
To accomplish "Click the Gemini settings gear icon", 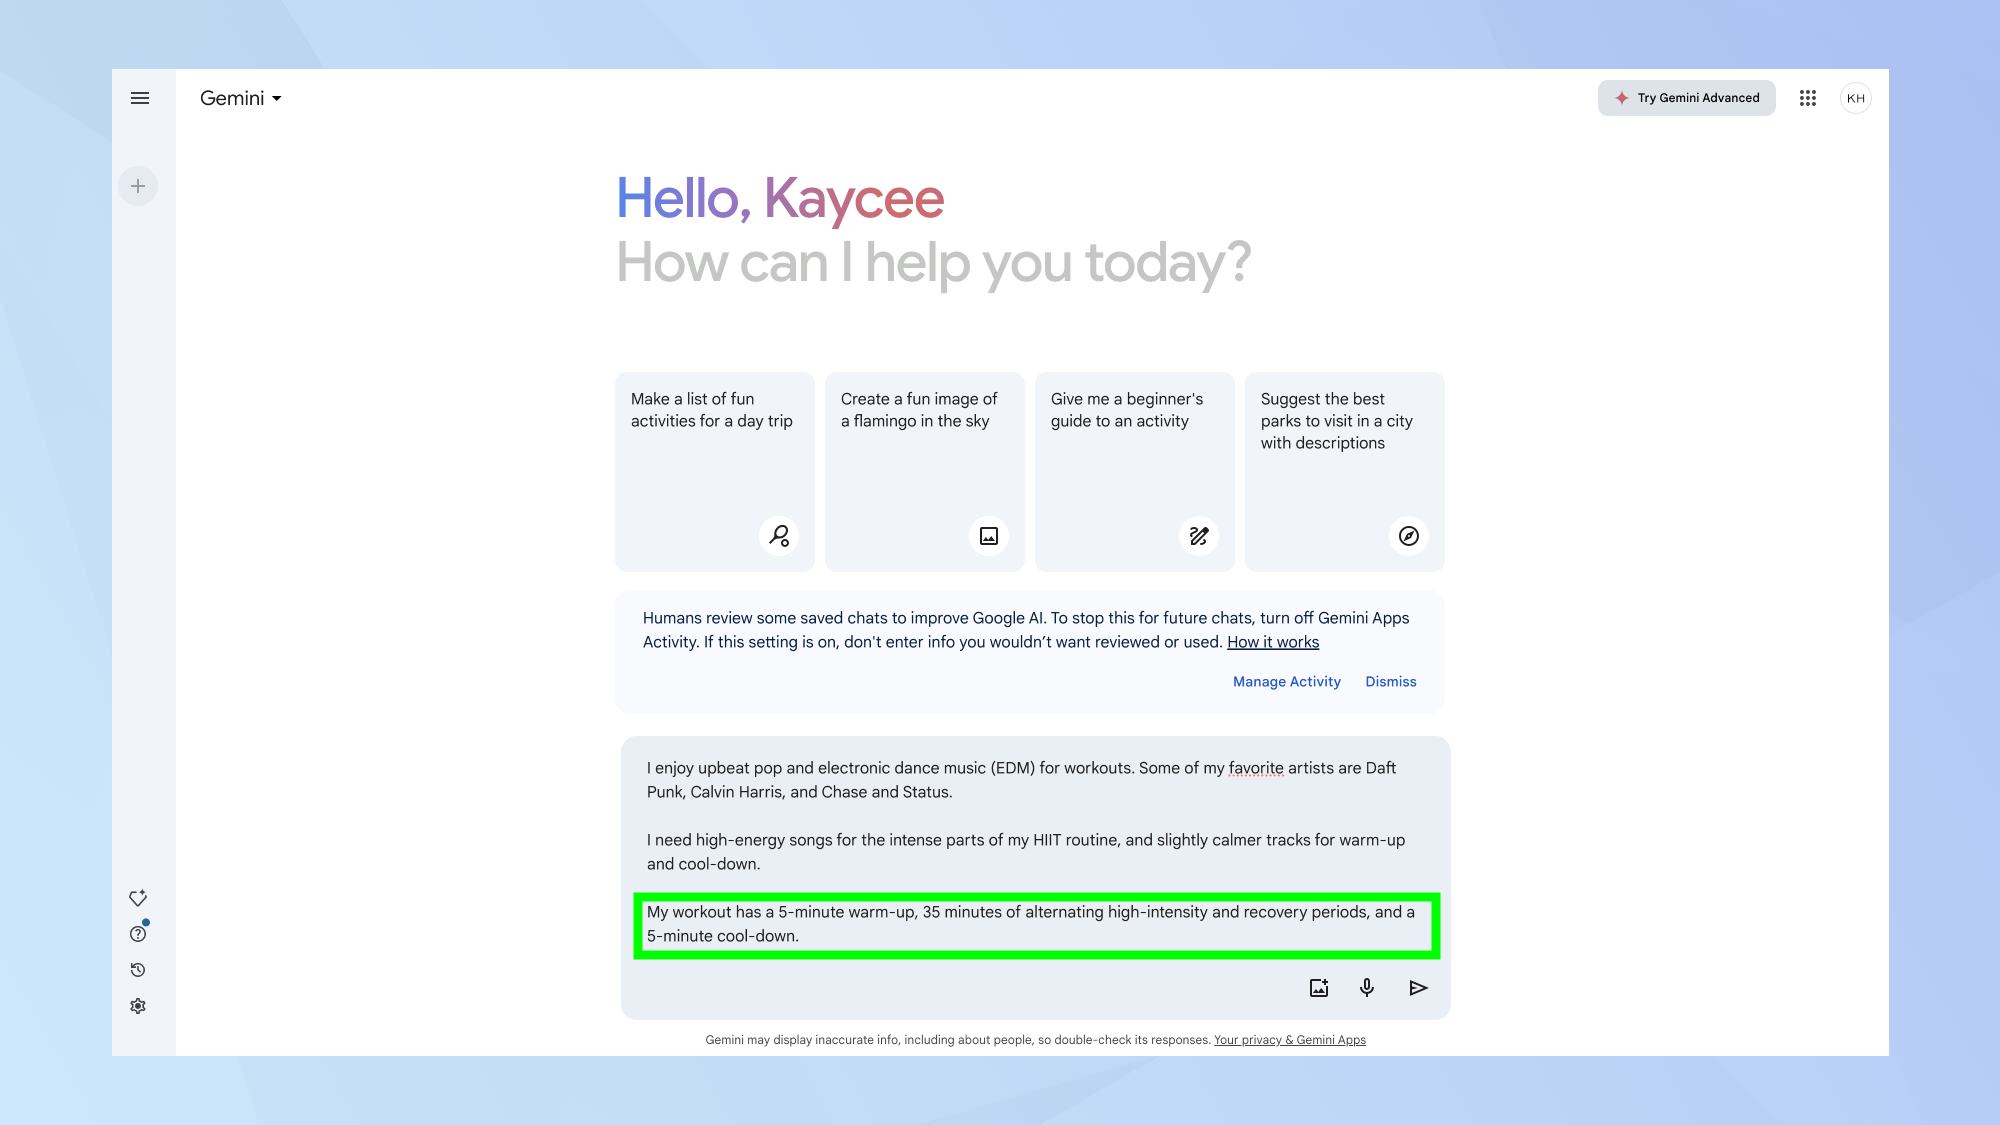I will tap(137, 1005).
